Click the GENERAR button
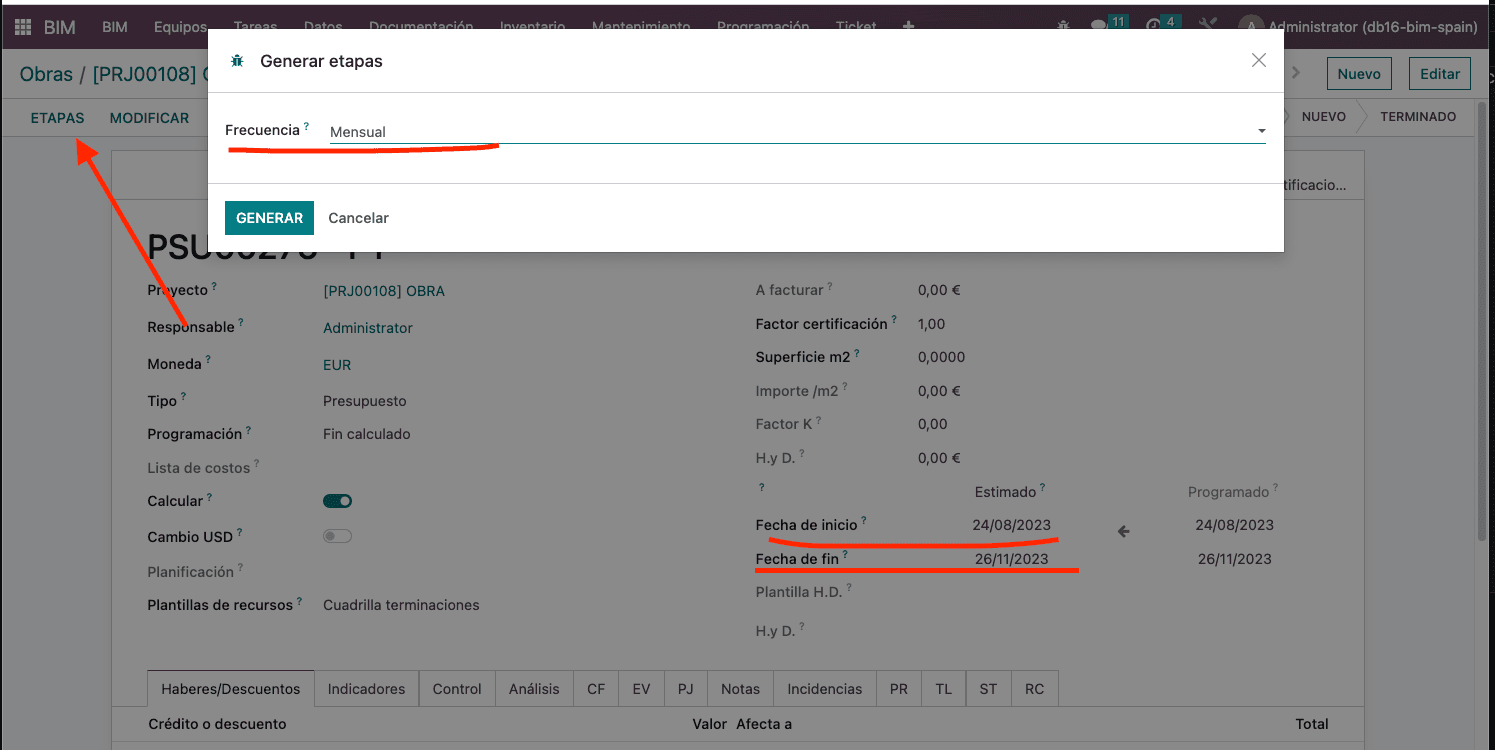 coord(269,218)
